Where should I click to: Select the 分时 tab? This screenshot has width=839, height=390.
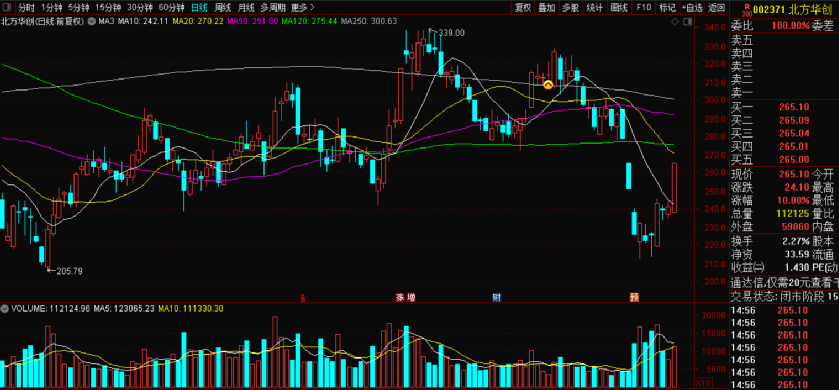point(26,7)
